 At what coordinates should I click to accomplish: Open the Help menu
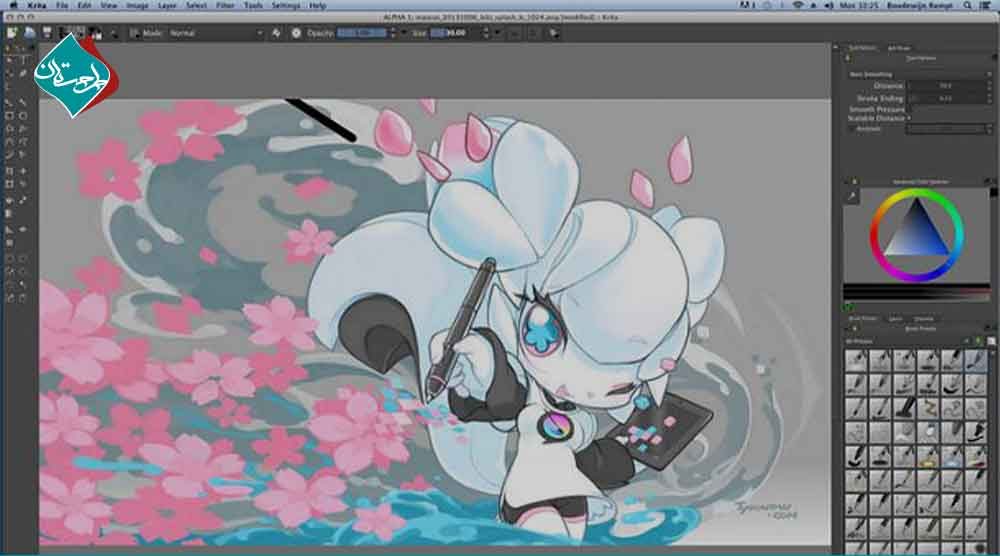[x=318, y=5]
